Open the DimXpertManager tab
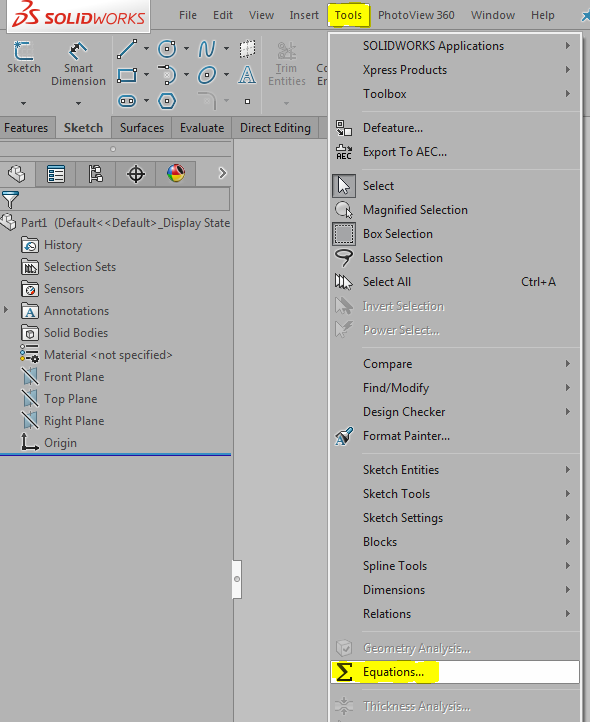 [x=136, y=174]
